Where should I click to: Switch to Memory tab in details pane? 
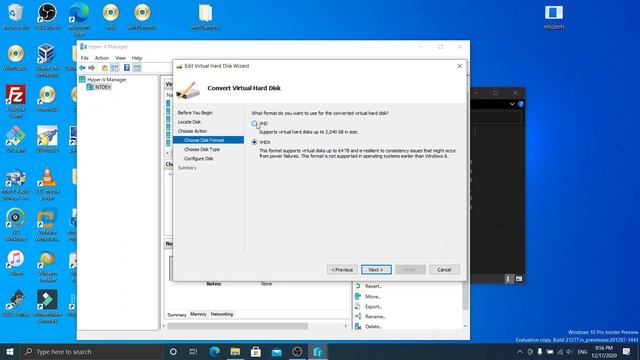198,314
